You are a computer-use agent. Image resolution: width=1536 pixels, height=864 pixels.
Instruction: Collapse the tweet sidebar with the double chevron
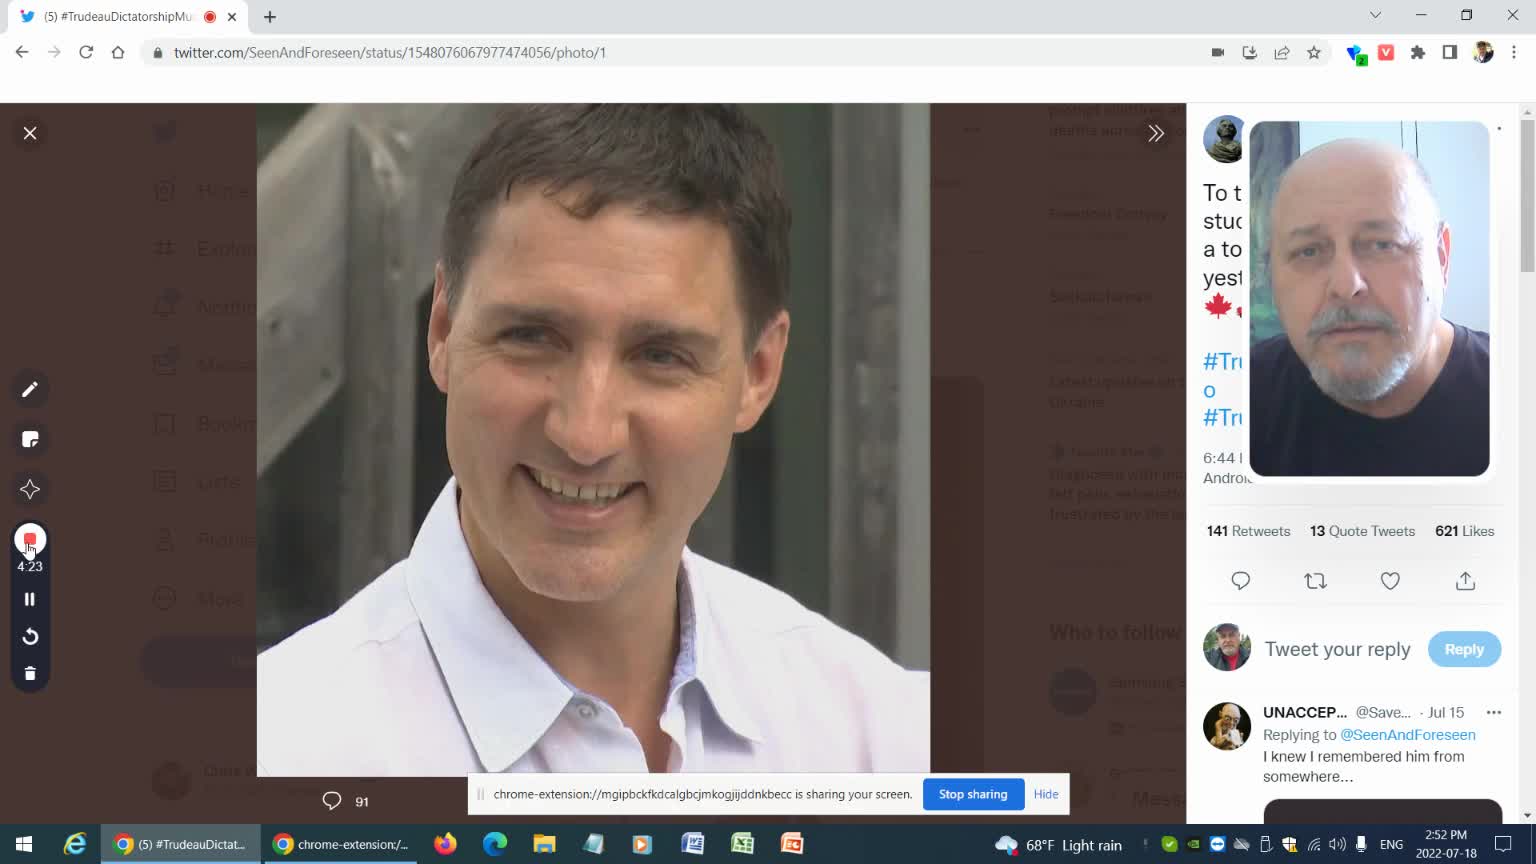1156,133
